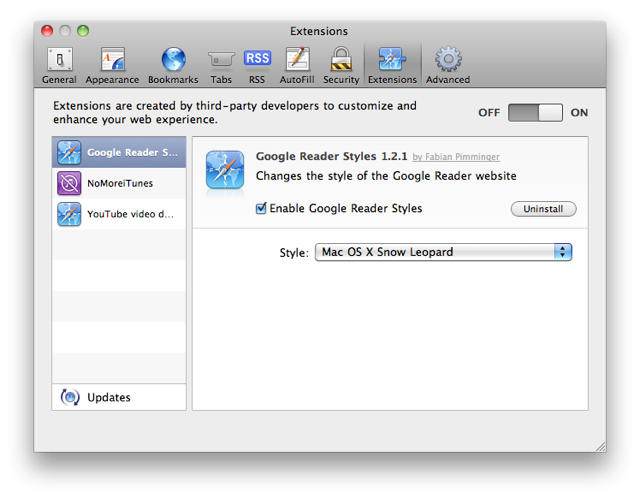Select Google Reader Styles in sidebar

click(x=118, y=153)
